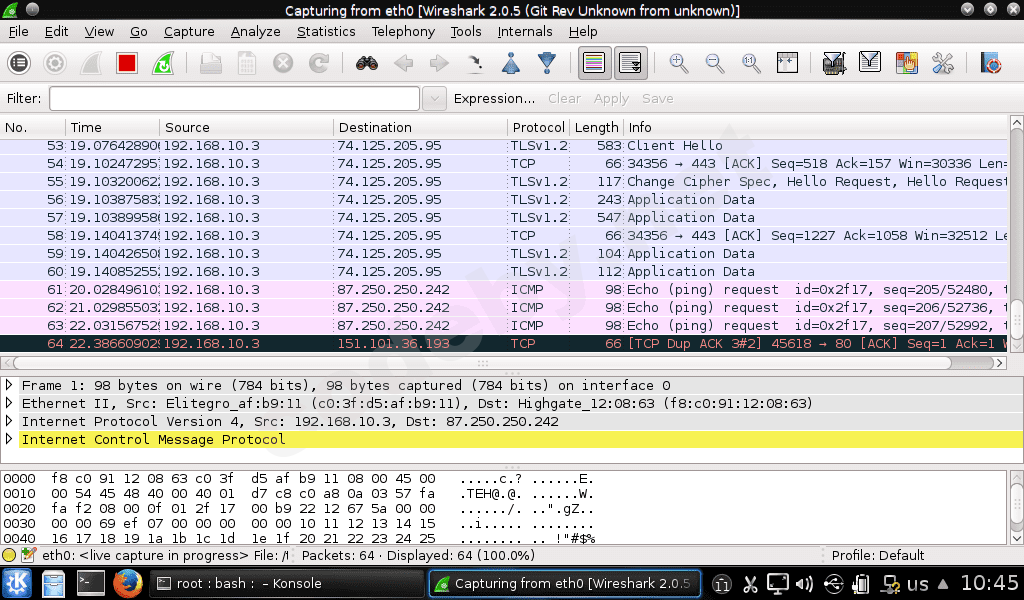Screen dimensions: 1024x600
Task: Open expert info from status bar circle
Action: [x=9, y=555]
